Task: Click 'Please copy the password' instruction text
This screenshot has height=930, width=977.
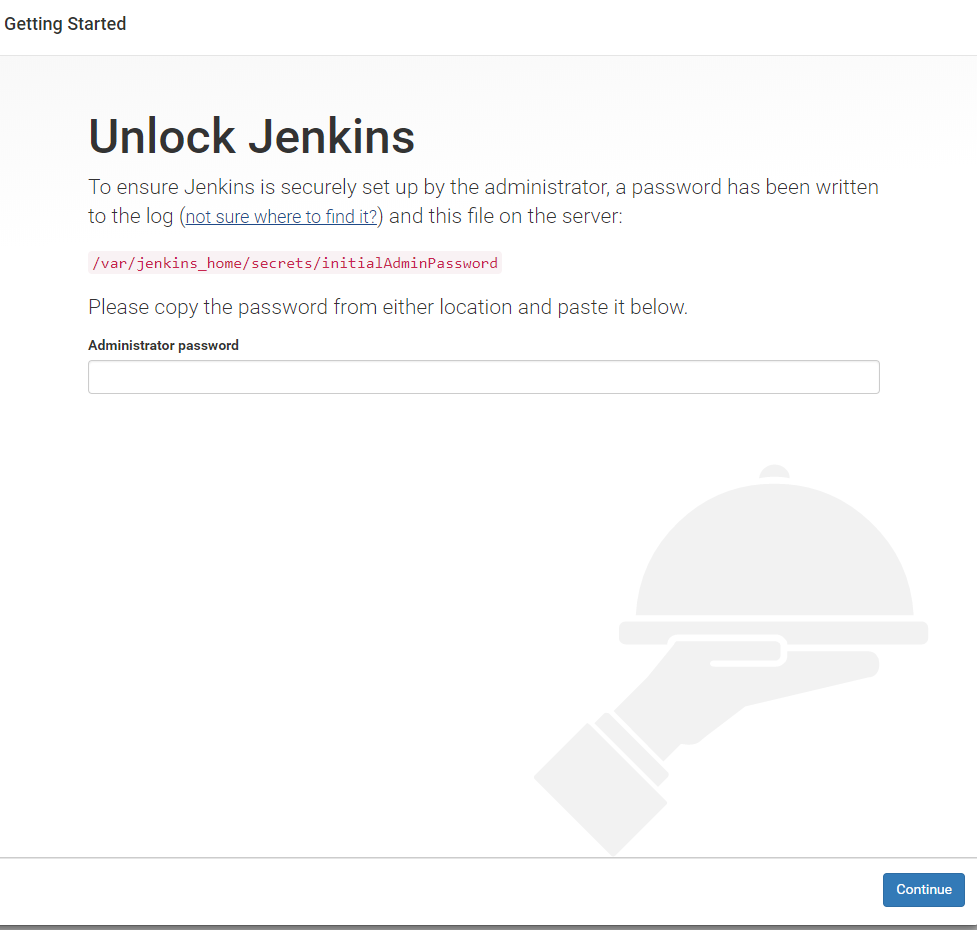Action: click(388, 307)
